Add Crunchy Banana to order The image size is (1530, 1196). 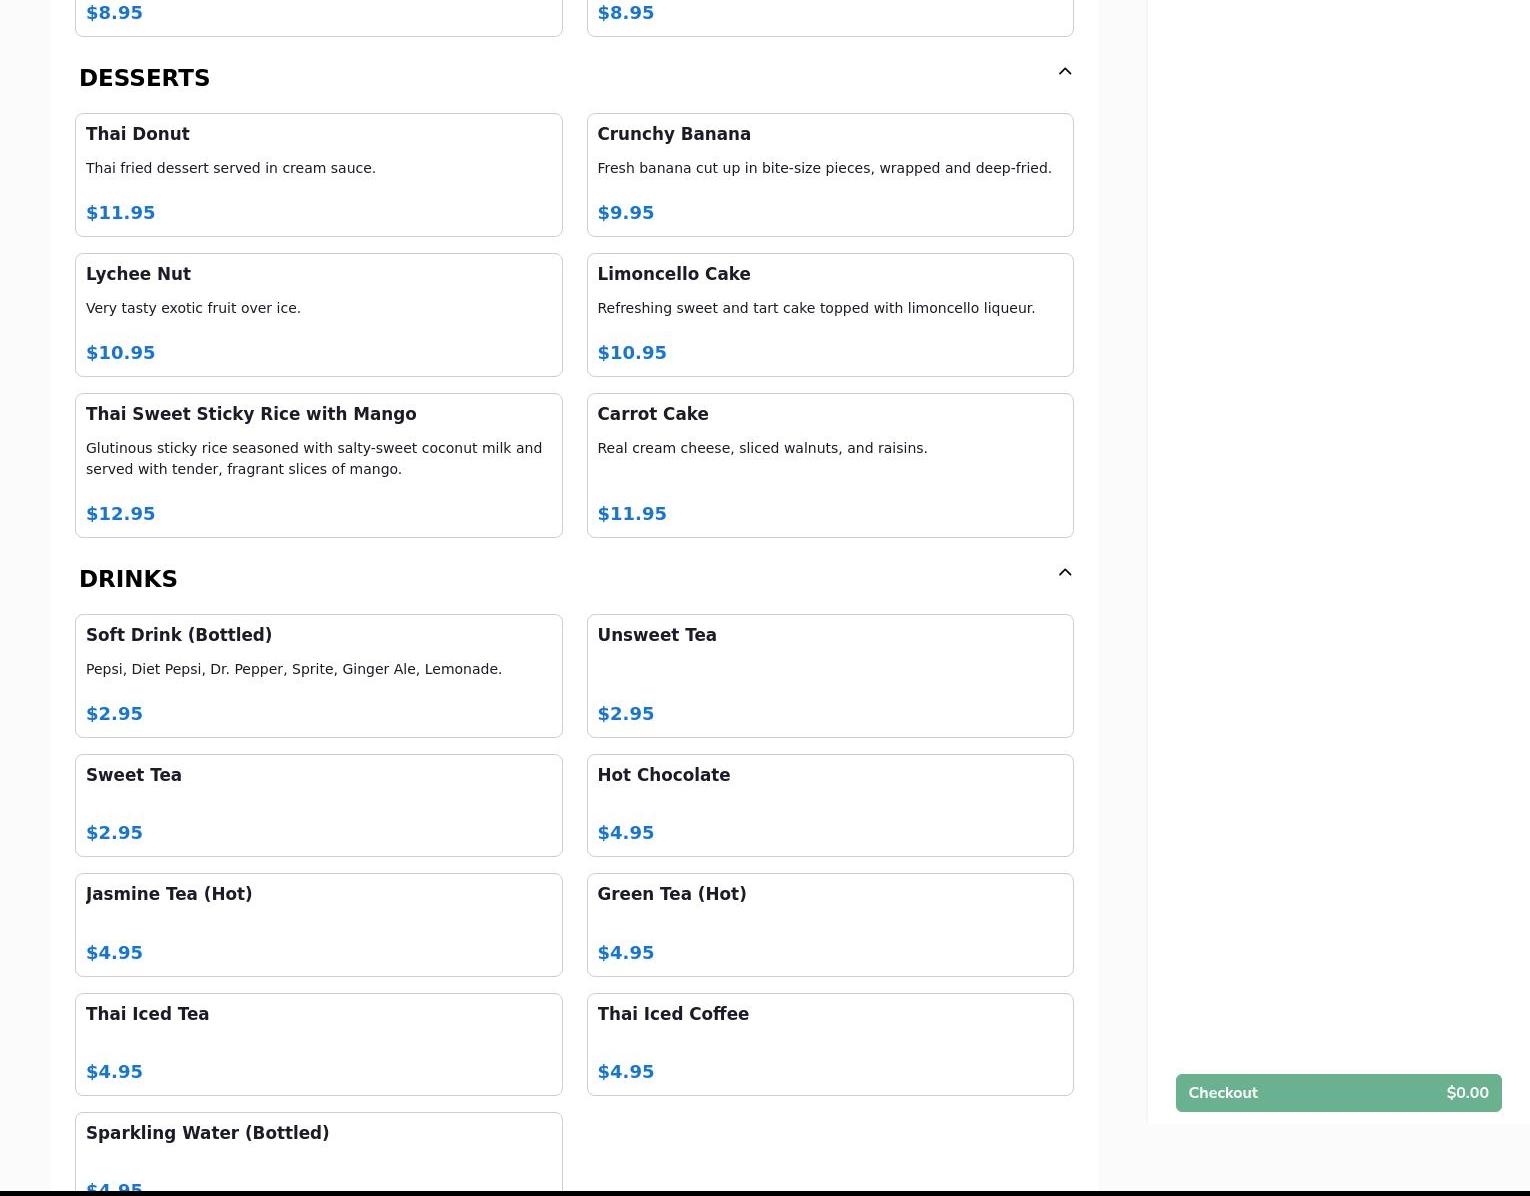[x=829, y=175]
